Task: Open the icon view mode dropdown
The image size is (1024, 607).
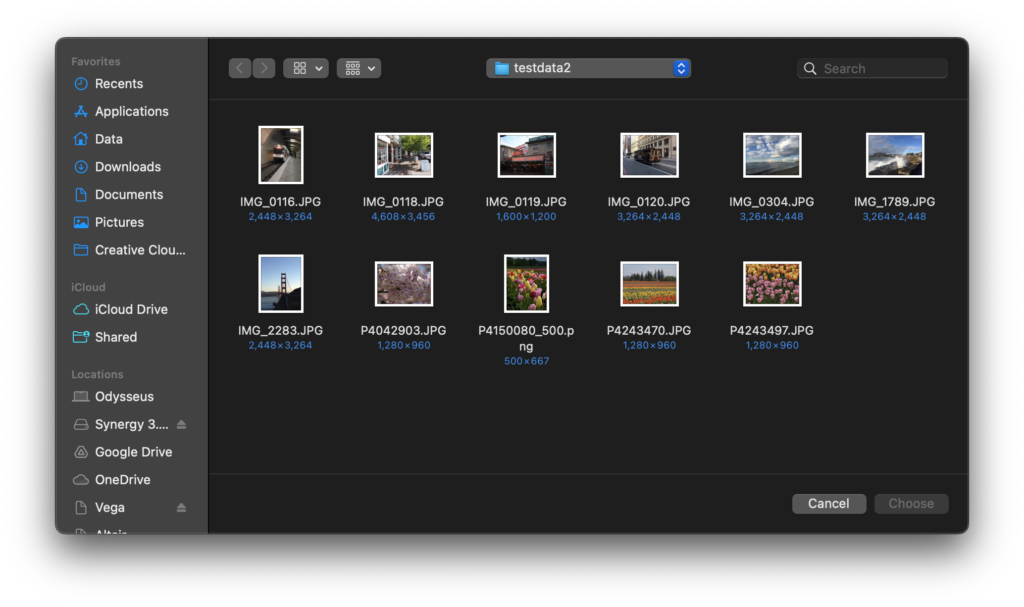Action: (306, 68)
